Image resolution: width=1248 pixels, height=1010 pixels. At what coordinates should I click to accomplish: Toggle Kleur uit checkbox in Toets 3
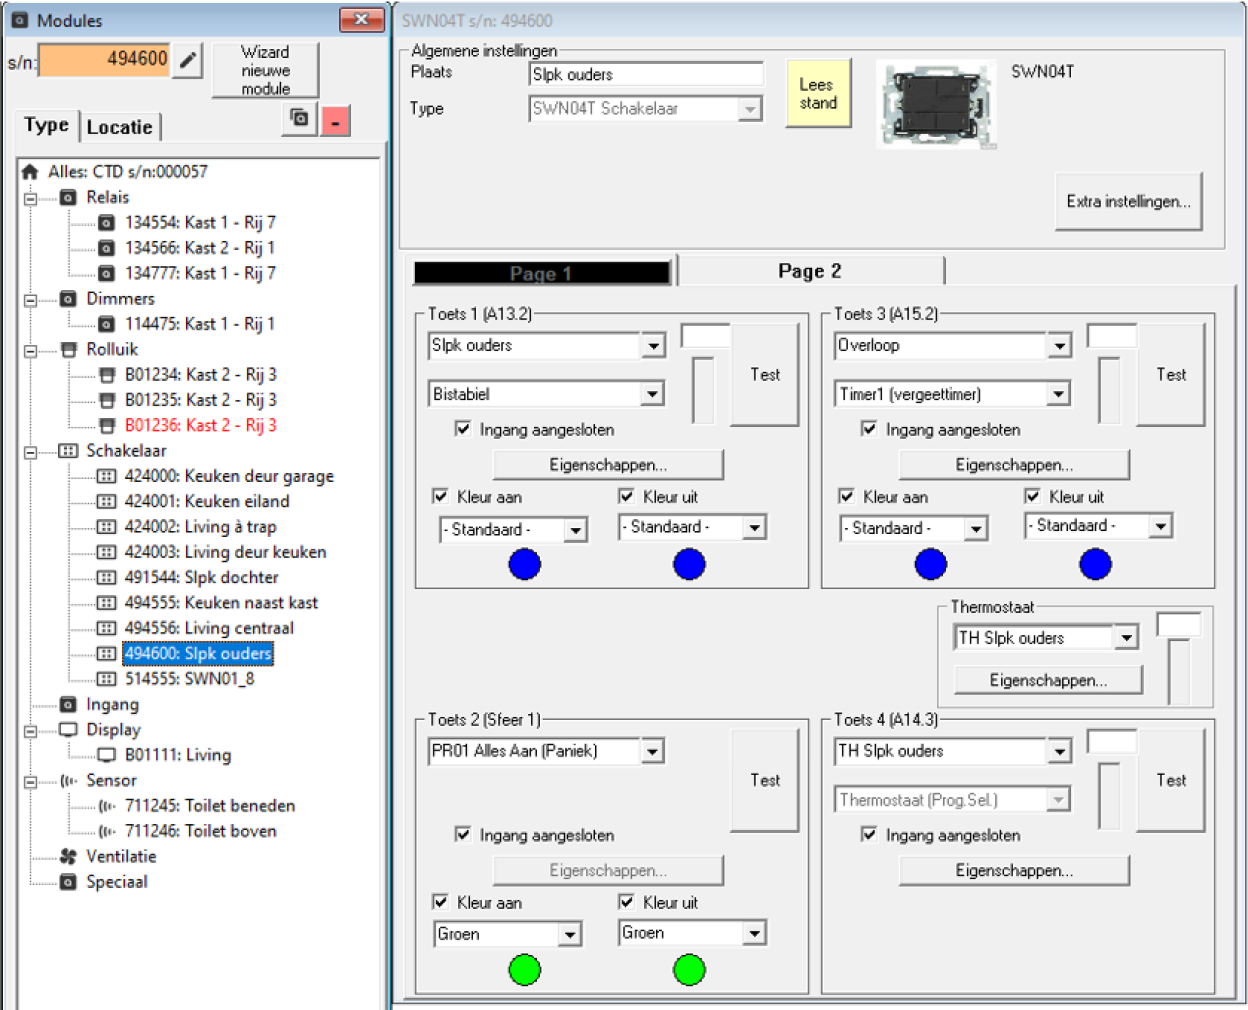1032,495
